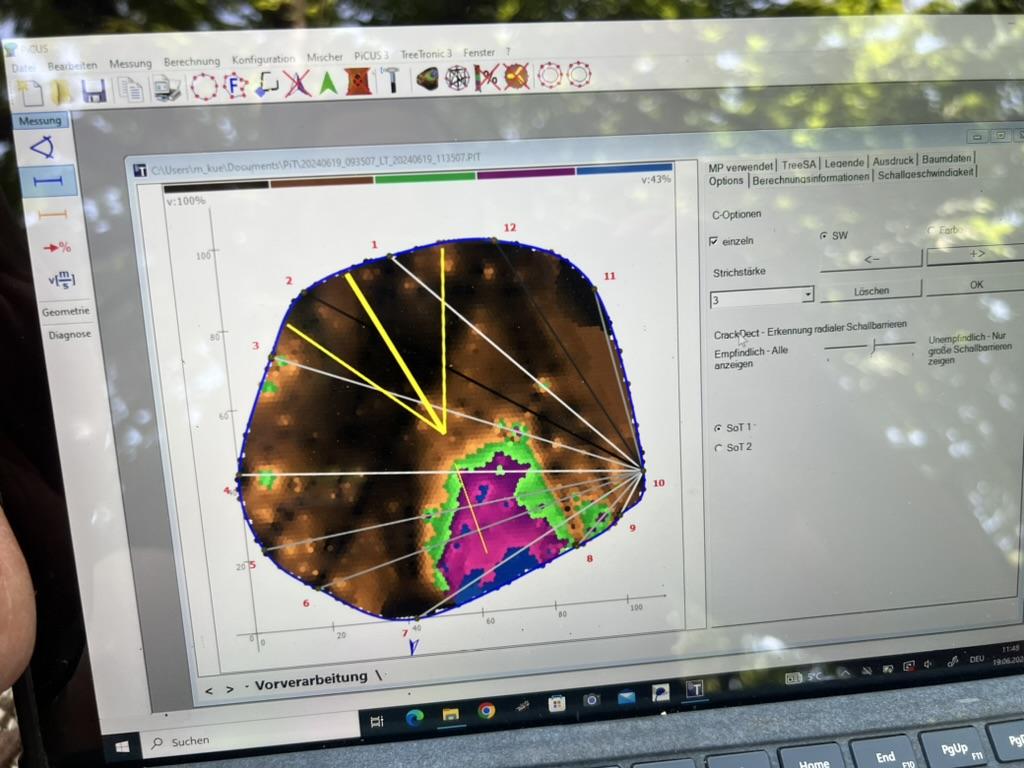Viewport: 1024px width, 768px height.
Task: Select the blue arc caliper tool in sidebar
Action: [x=42, y=148]
